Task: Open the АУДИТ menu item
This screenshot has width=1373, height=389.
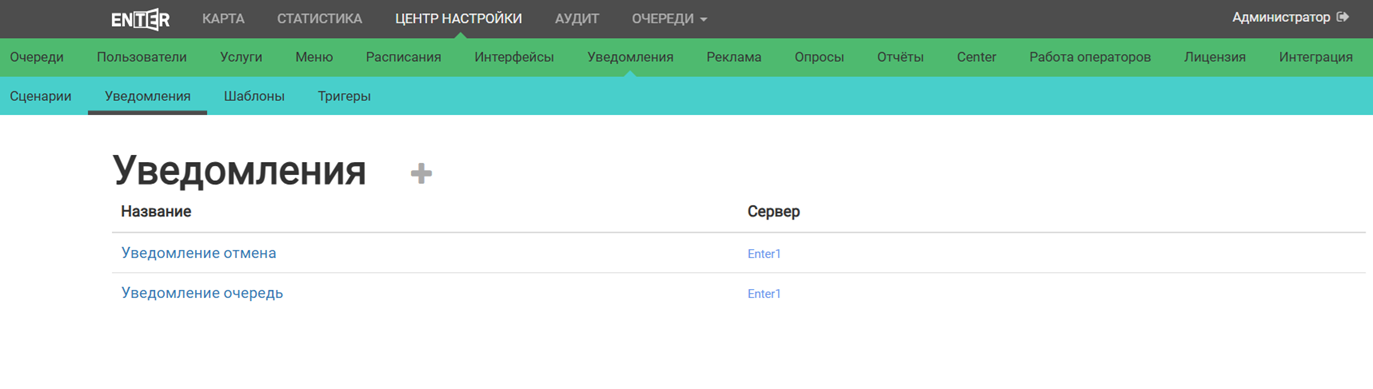Action: [577, 19]
